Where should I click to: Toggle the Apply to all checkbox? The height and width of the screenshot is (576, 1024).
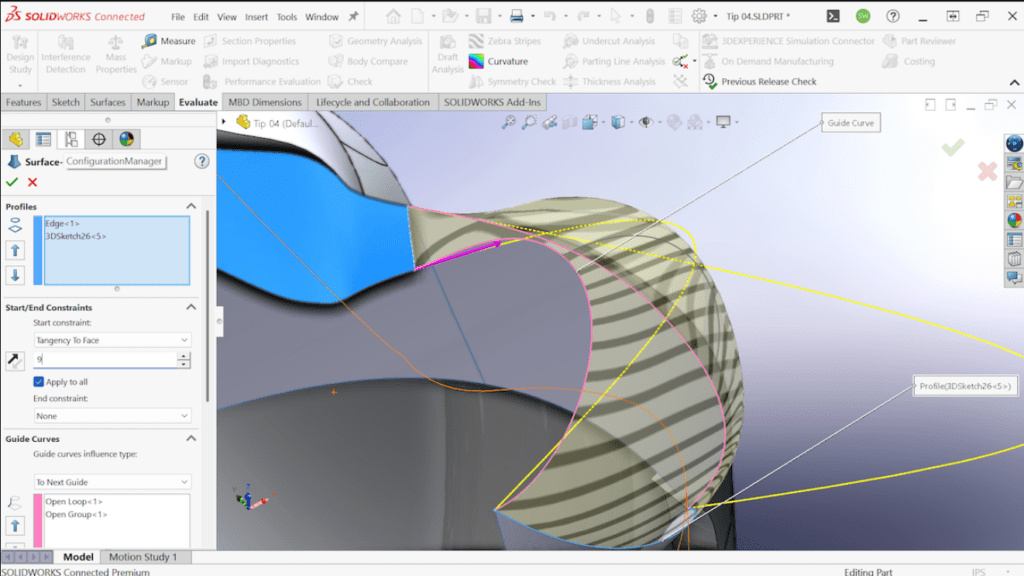[37, 381]
